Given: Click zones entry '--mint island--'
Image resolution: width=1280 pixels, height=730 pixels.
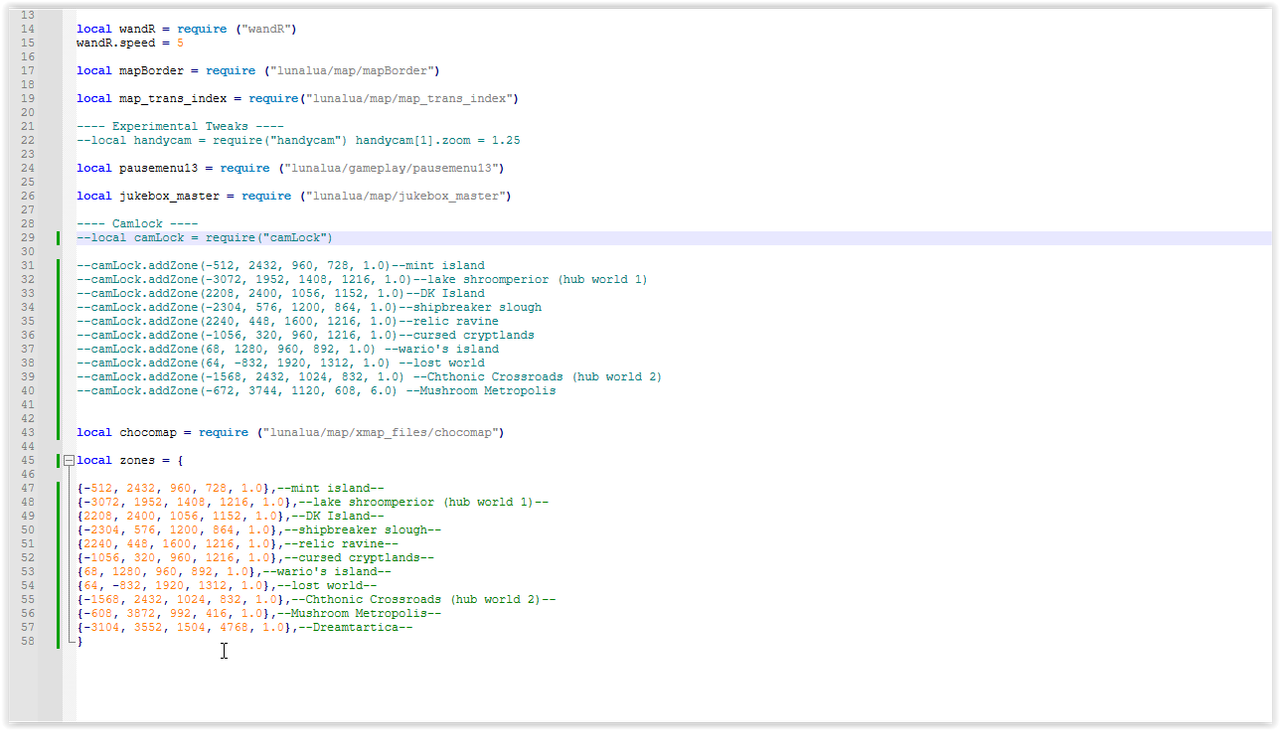Looking at the screenshot, I should [x=230, y=488].
